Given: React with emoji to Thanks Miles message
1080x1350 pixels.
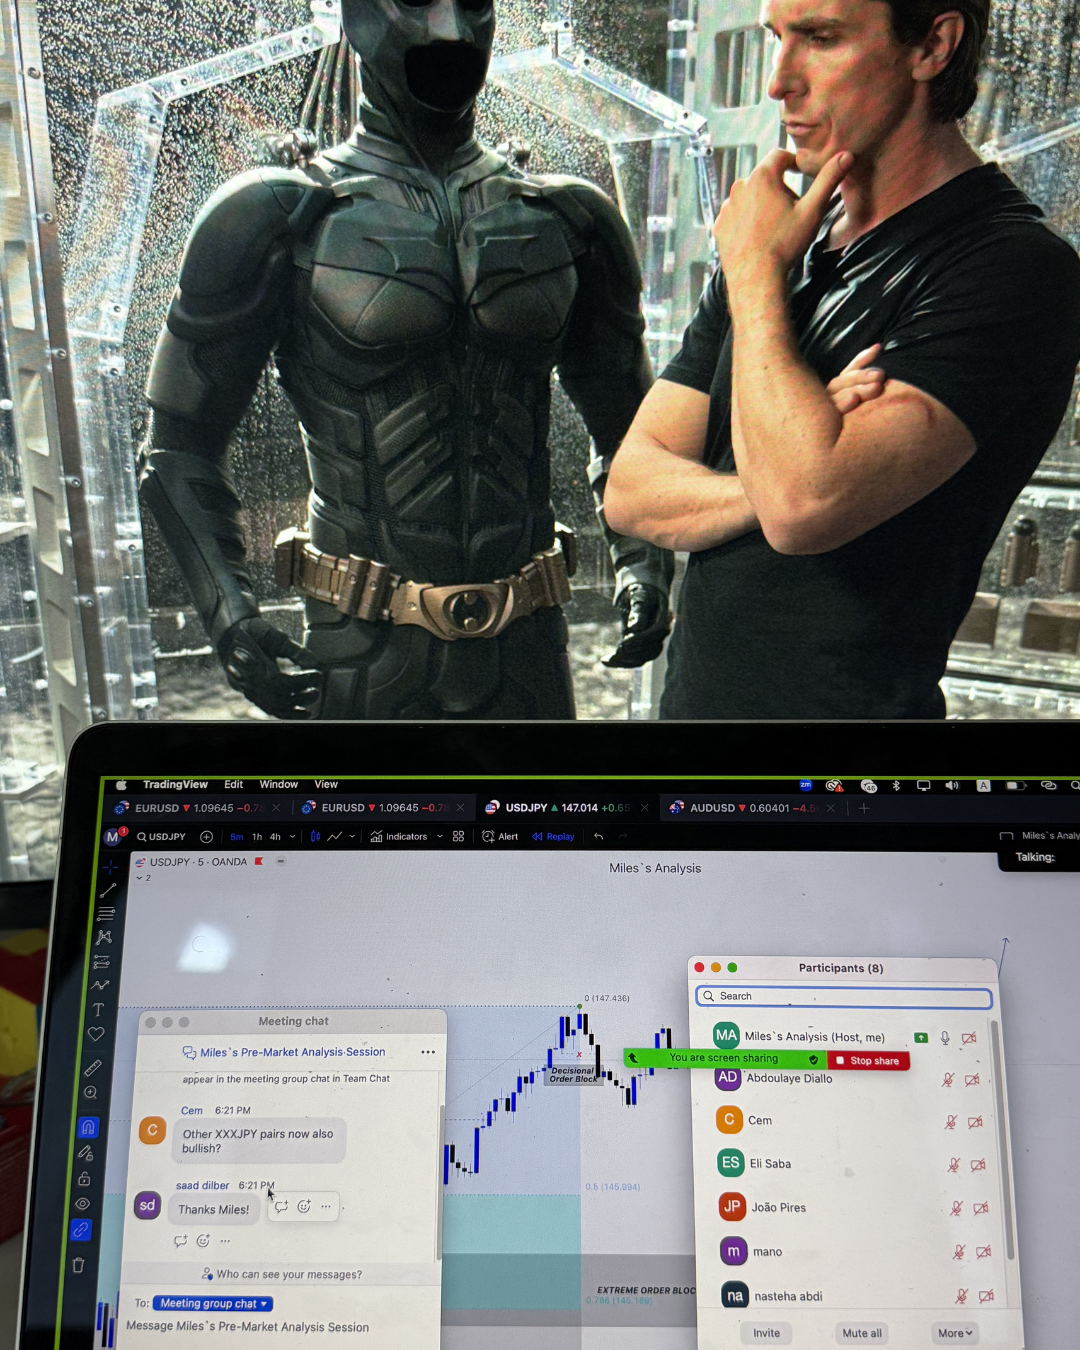Looking at the screenshot, I should 304,1207.
